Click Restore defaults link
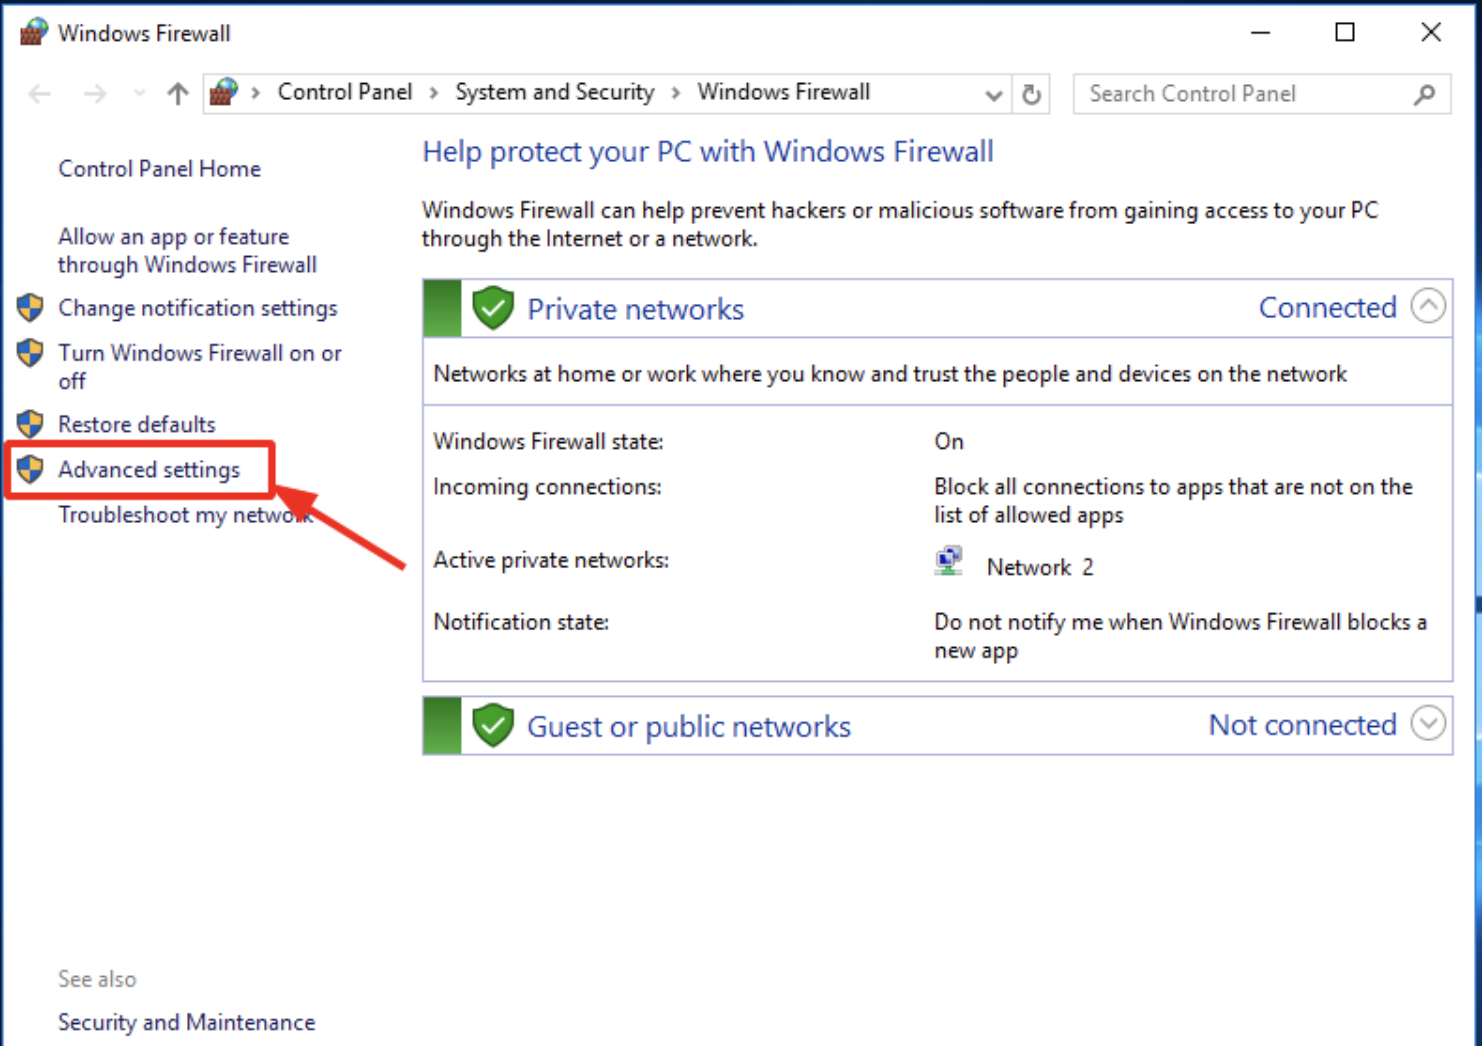This screenshot has width=1482, height=1046. click(x=136, y=424)
